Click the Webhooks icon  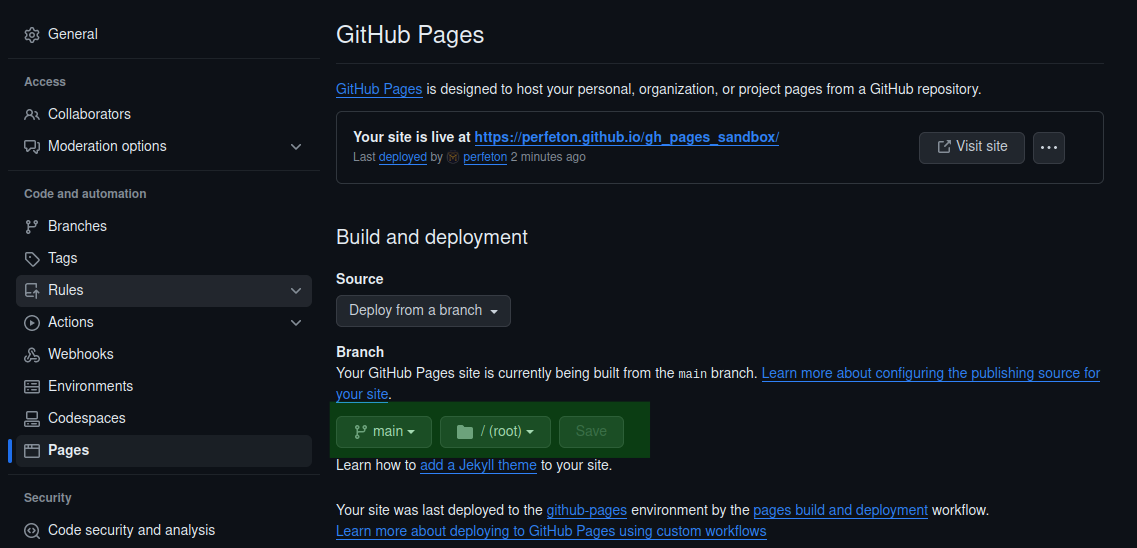32,354
